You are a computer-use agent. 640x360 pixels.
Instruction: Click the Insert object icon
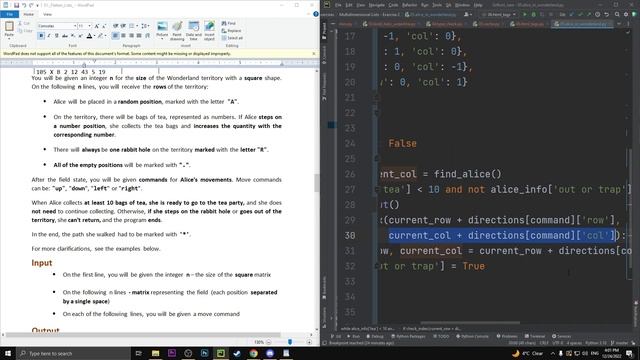pyautogui.click(x=209, y=31)
